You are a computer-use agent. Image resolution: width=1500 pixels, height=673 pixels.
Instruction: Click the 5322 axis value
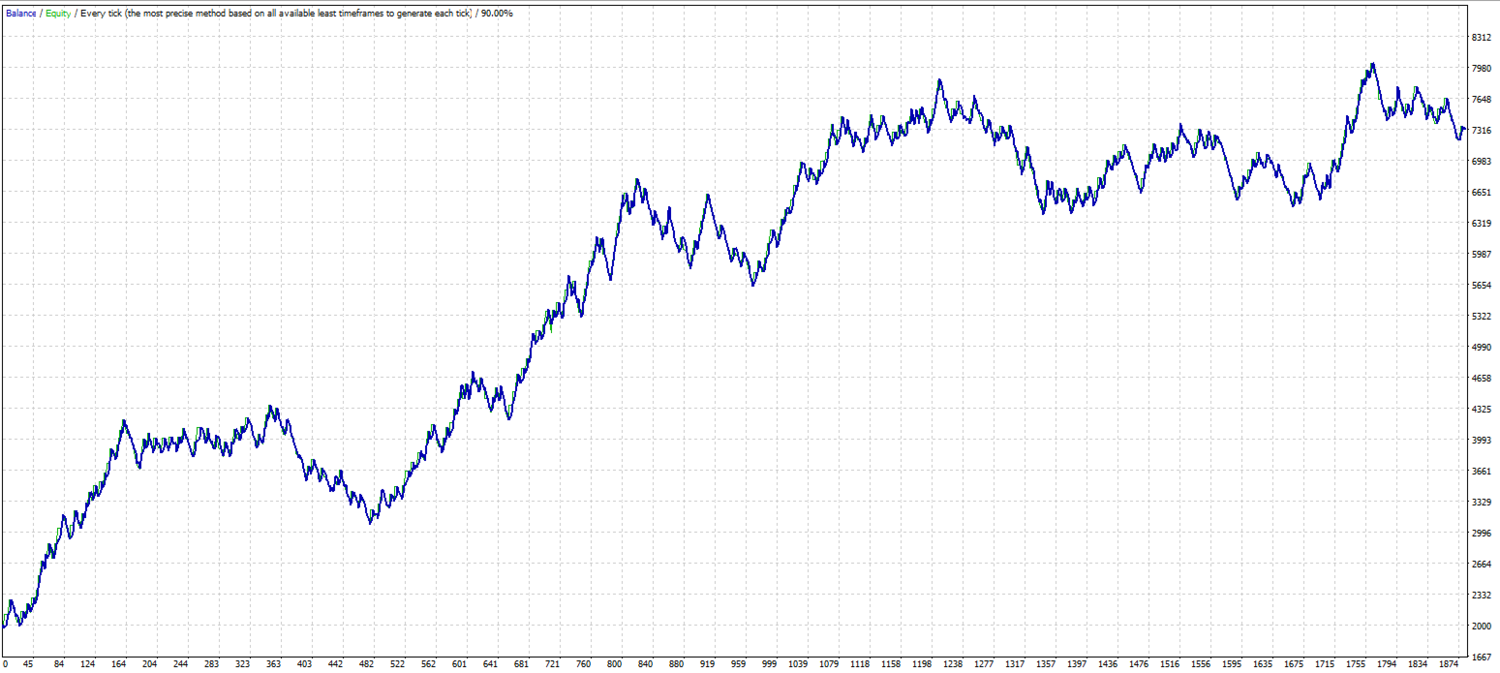[x=1483, y=317]
